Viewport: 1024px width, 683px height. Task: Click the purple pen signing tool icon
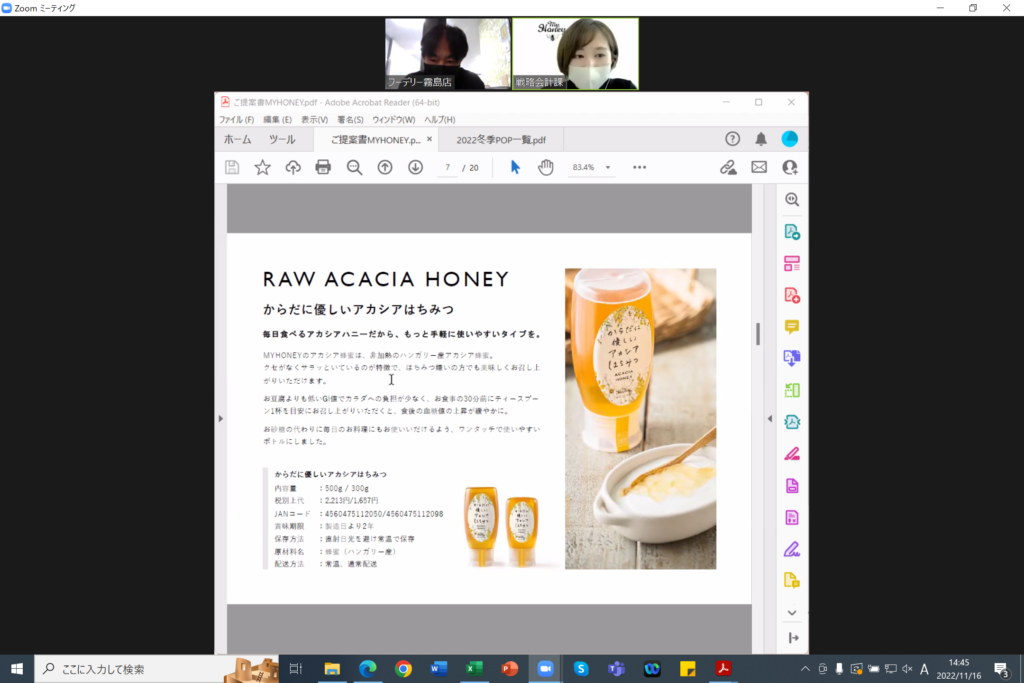pyautogui.click(x=792, y=549)
